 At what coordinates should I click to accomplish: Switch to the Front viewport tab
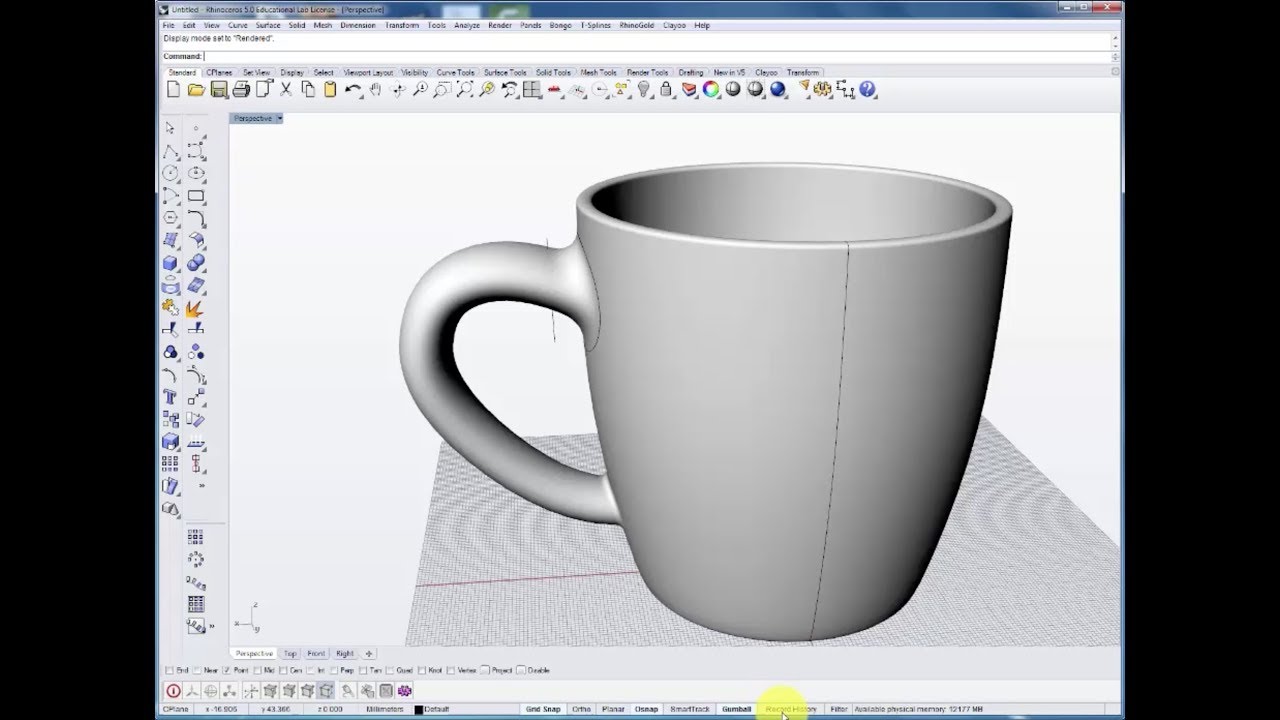coord(316,653)
